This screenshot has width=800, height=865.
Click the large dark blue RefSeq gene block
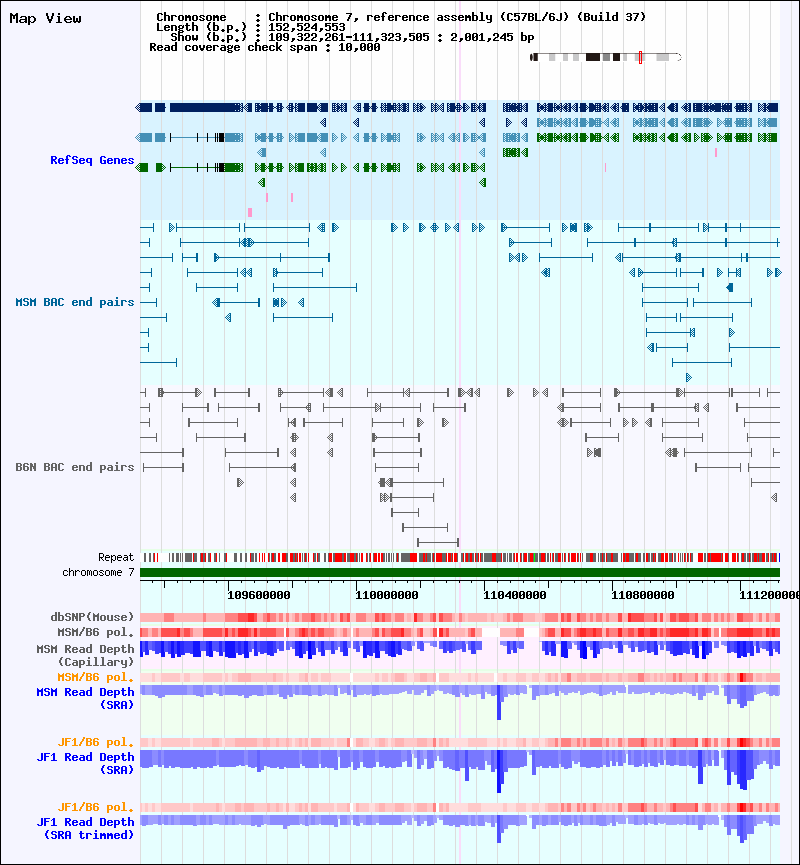coord(205,107)
